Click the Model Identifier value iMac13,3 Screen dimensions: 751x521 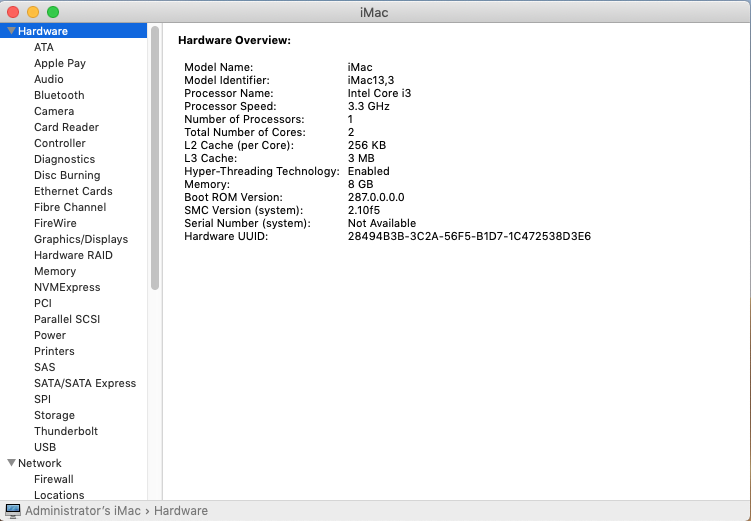371,80
